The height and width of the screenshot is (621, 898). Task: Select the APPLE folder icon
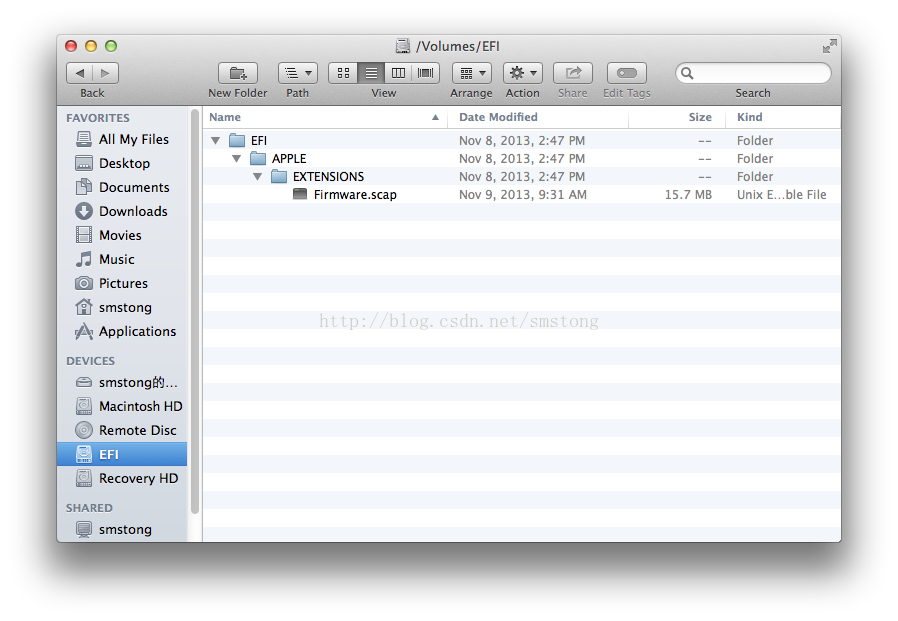tap(258, 158)
